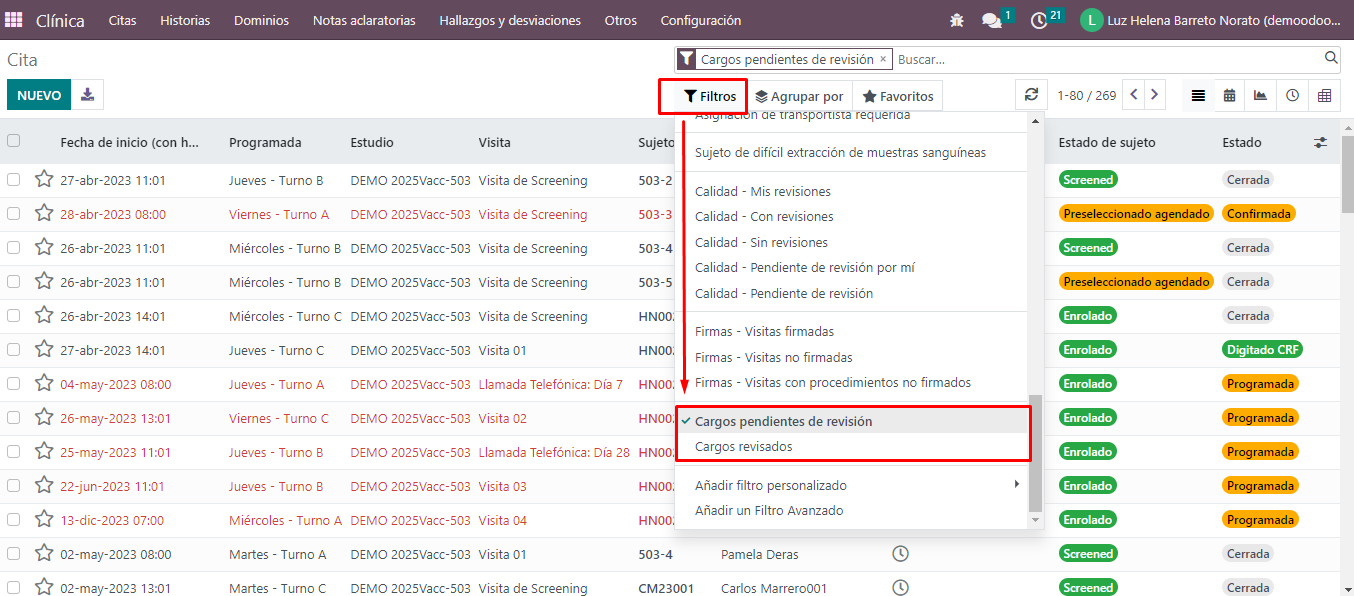Select the Cargos revisados filter
Viewport: 1354px width, 596px height.
point(743,447)
